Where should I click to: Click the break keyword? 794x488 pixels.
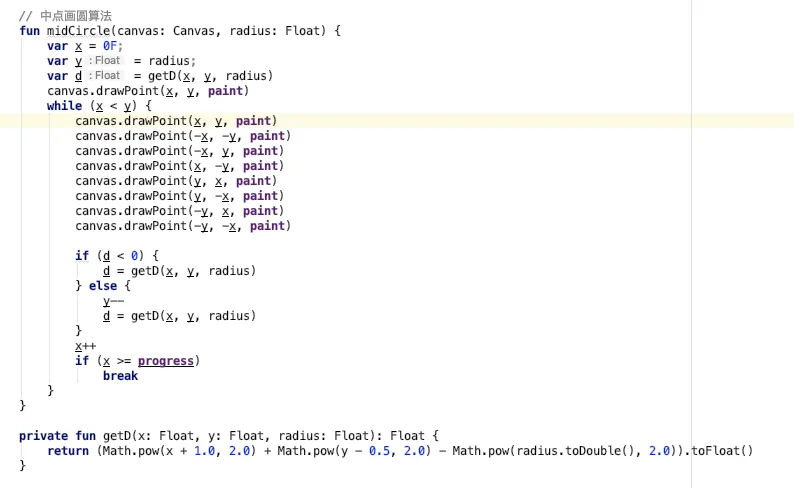pyautogui.click(x=120, y=376)
